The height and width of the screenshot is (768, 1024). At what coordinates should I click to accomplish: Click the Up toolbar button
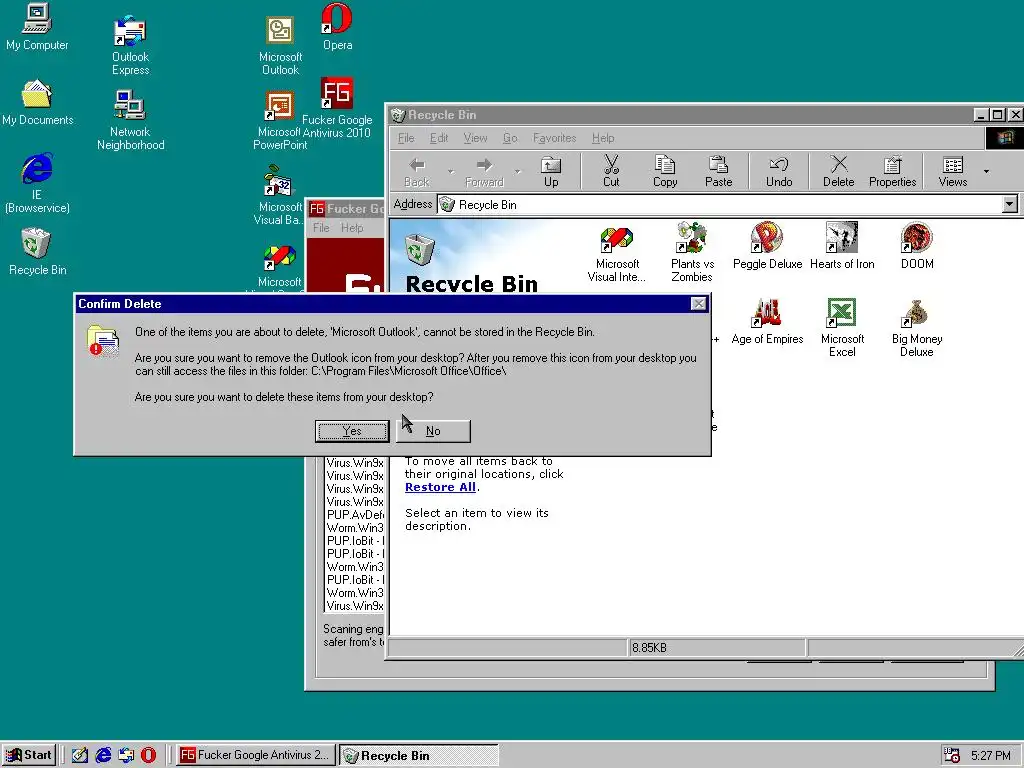point(551,172)
